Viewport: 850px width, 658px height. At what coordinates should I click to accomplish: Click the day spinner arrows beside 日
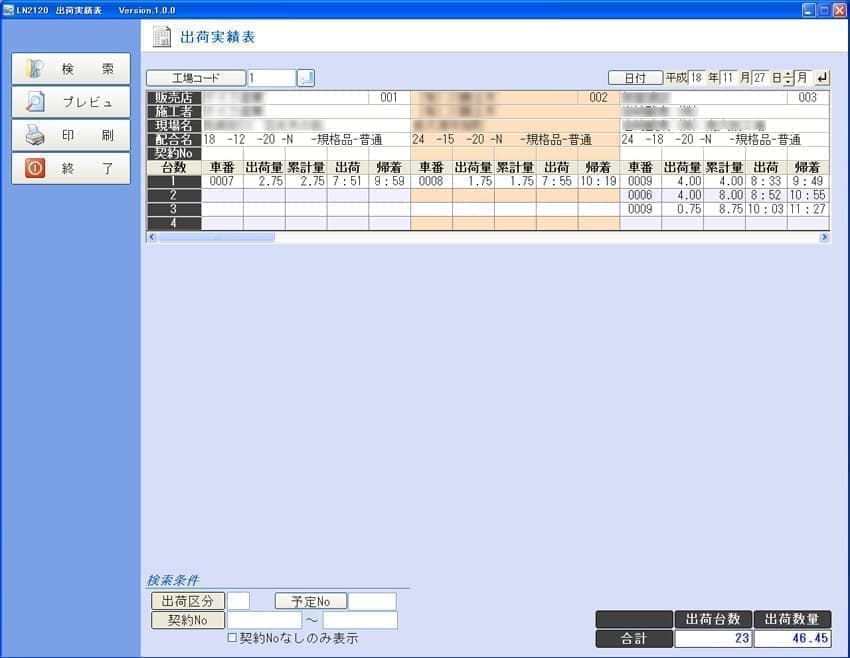click(788, 78)
